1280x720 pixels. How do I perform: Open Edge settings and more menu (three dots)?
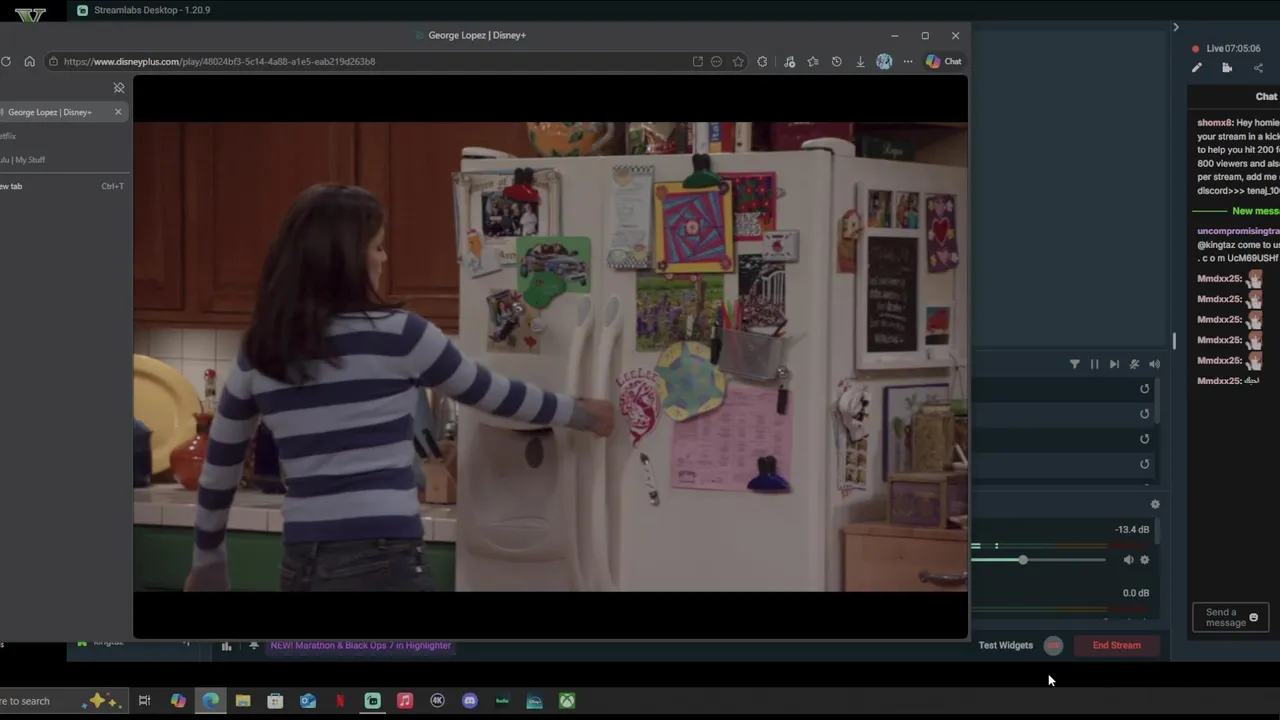pos(908,61)
